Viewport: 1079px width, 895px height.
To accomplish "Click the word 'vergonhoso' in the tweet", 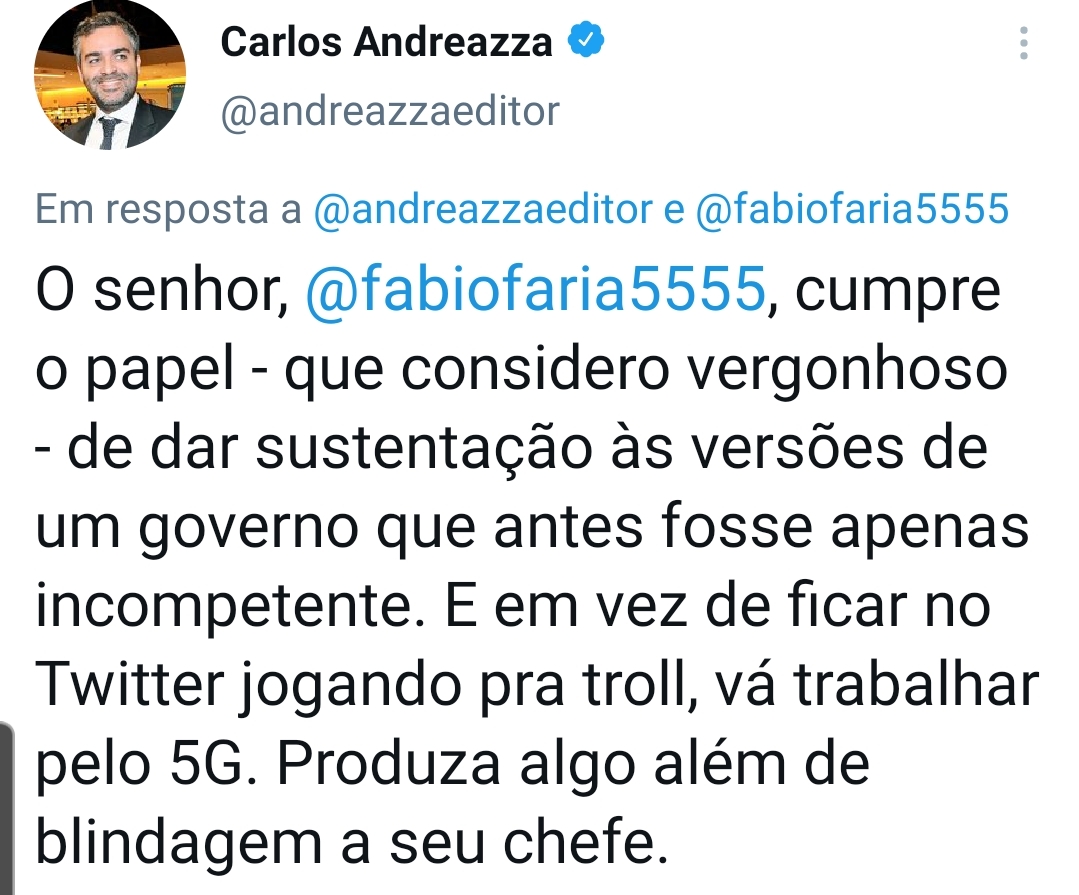I will coord(847,371).
